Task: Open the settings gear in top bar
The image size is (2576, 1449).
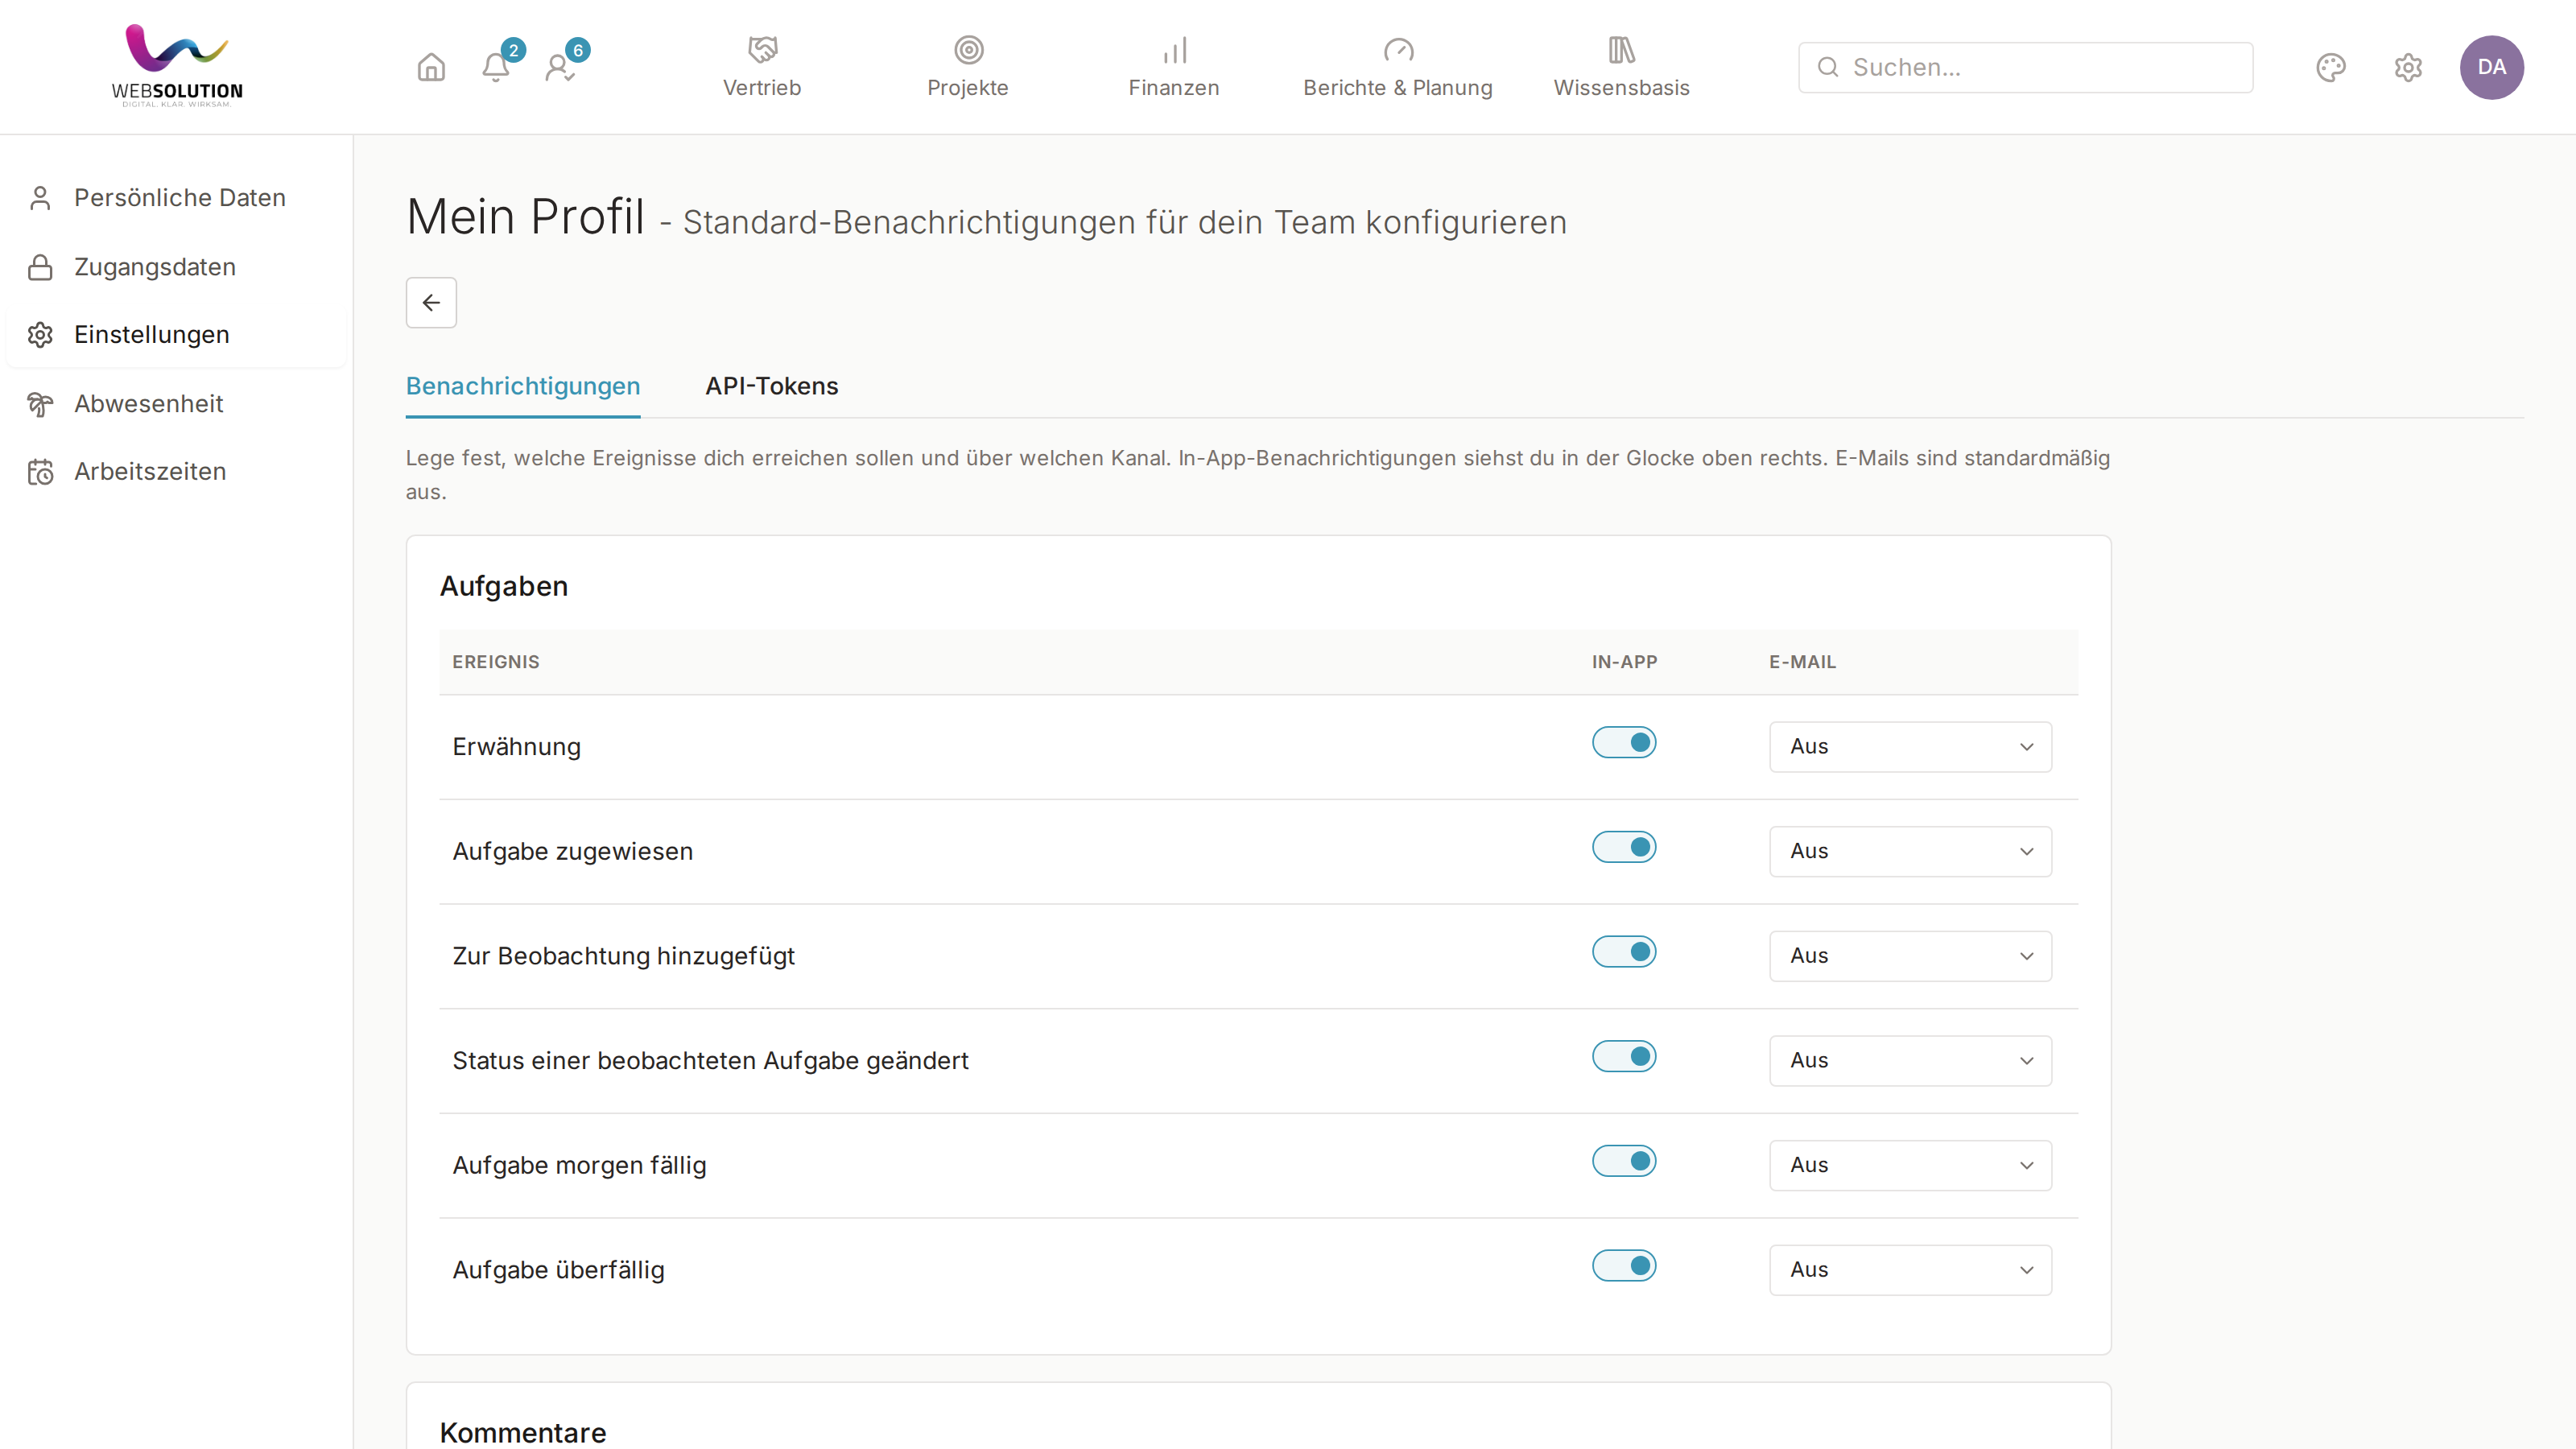Action: point(2408,67)
